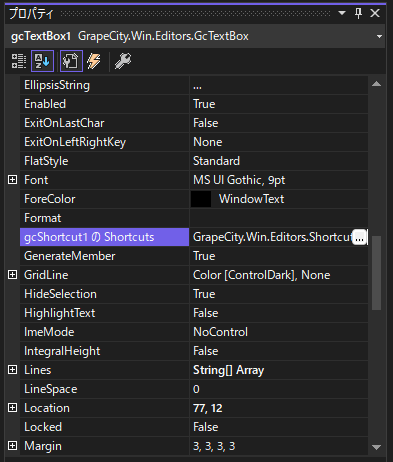Click the empty Format value field
Image resolution: width=393 pixels, height=462 pixels.
(279, 218)
